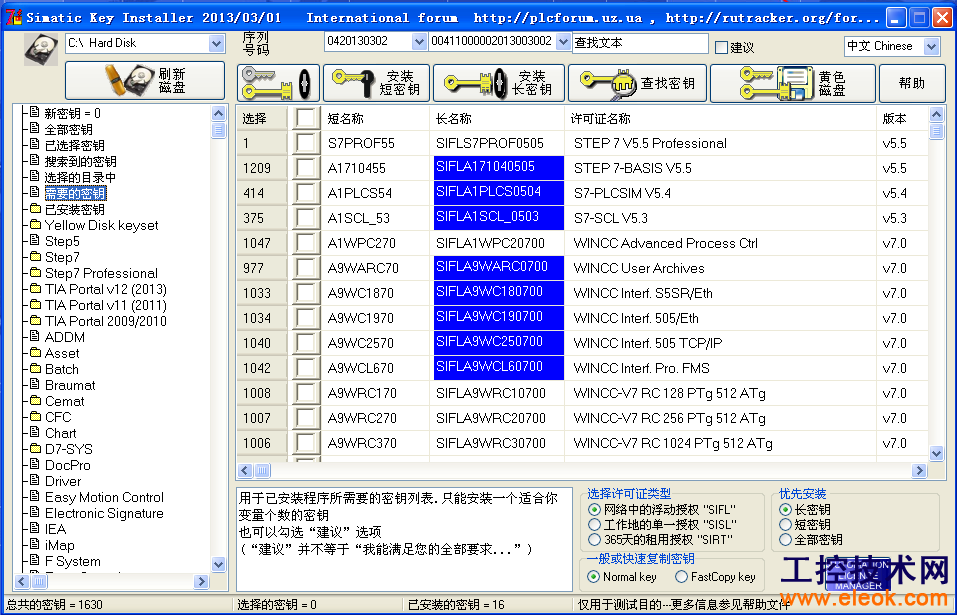Select 全部密钥 tree item
The height and width of the screenshot is (615, 957).
(x=68, y=129)
